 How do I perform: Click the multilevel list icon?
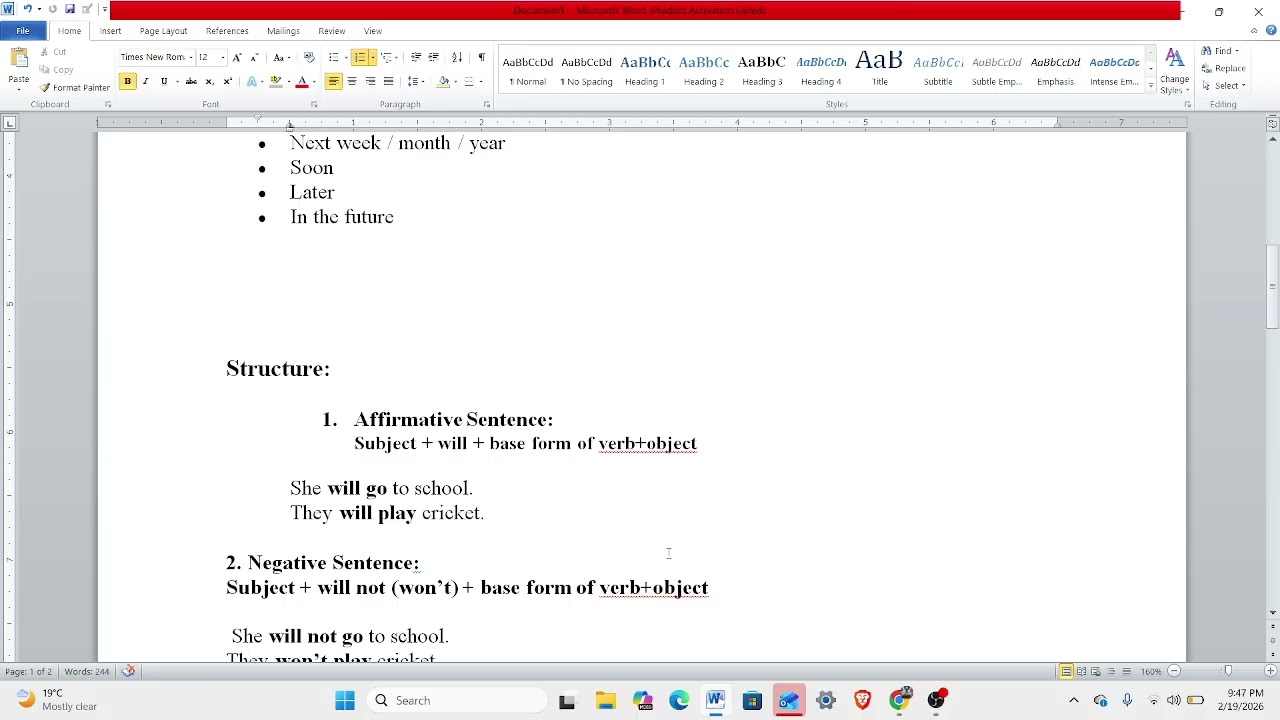[387, 57]
